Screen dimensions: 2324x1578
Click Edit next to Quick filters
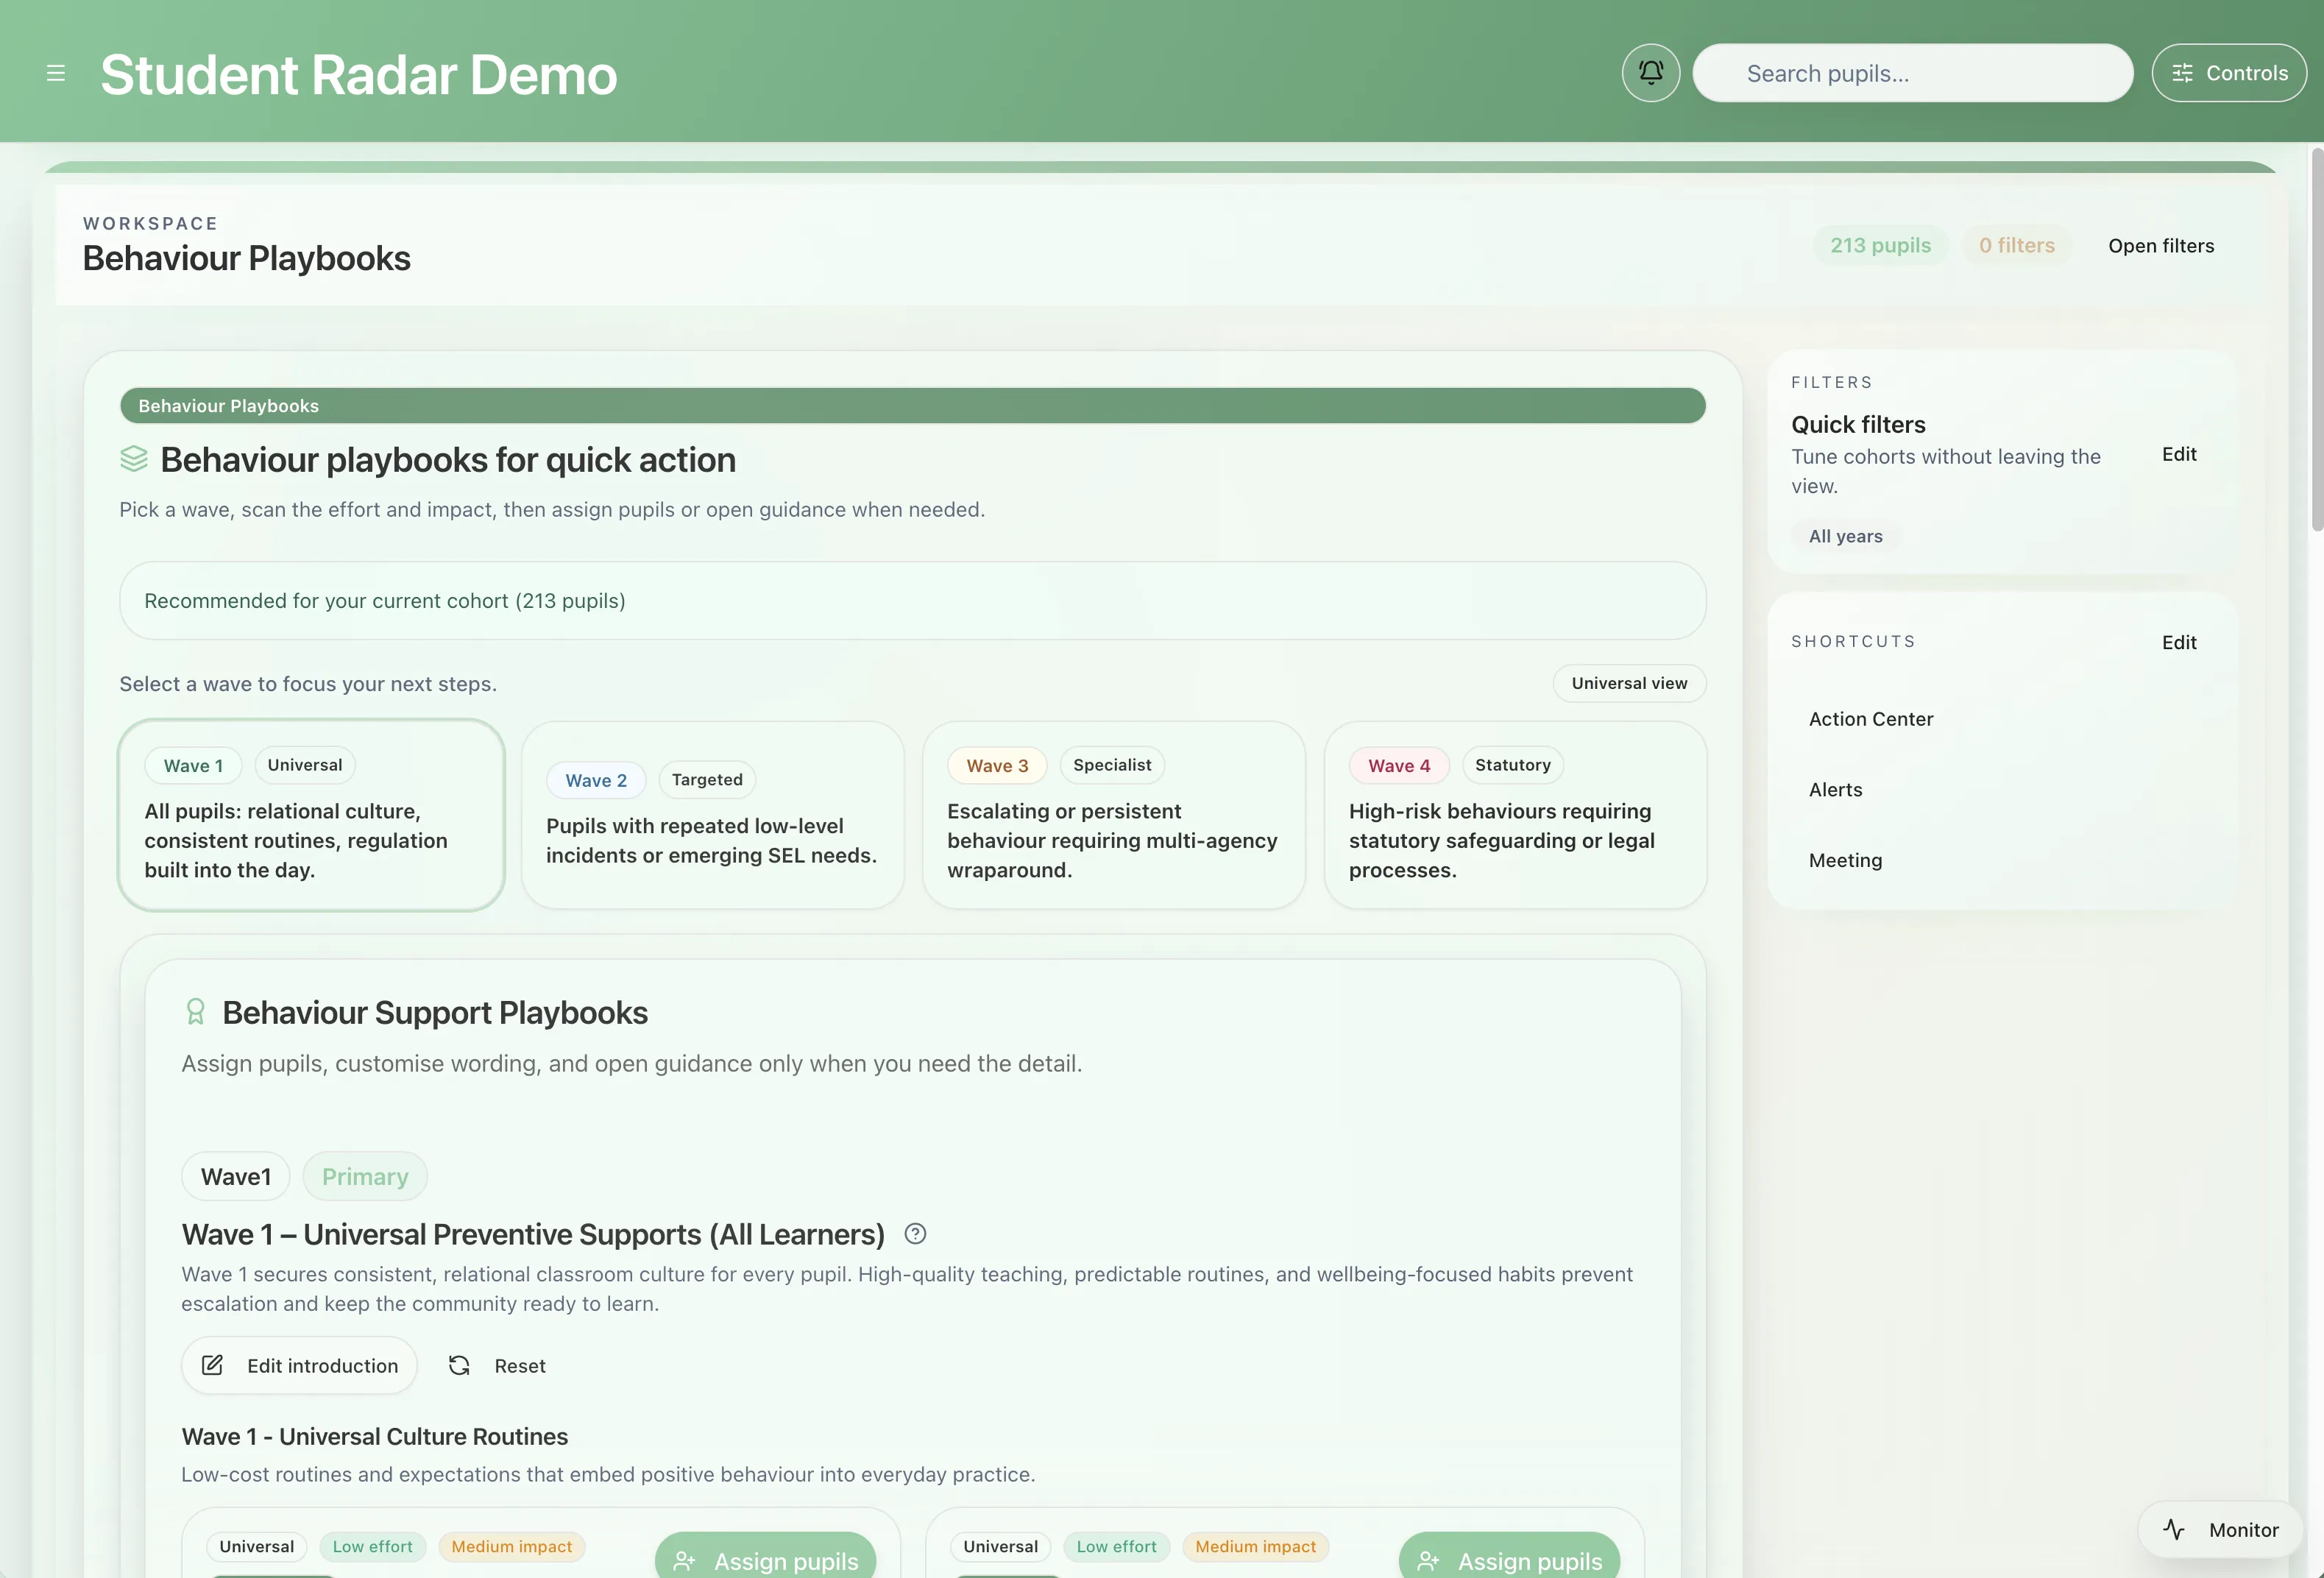pyautogui.click(x=2178, y=454)
